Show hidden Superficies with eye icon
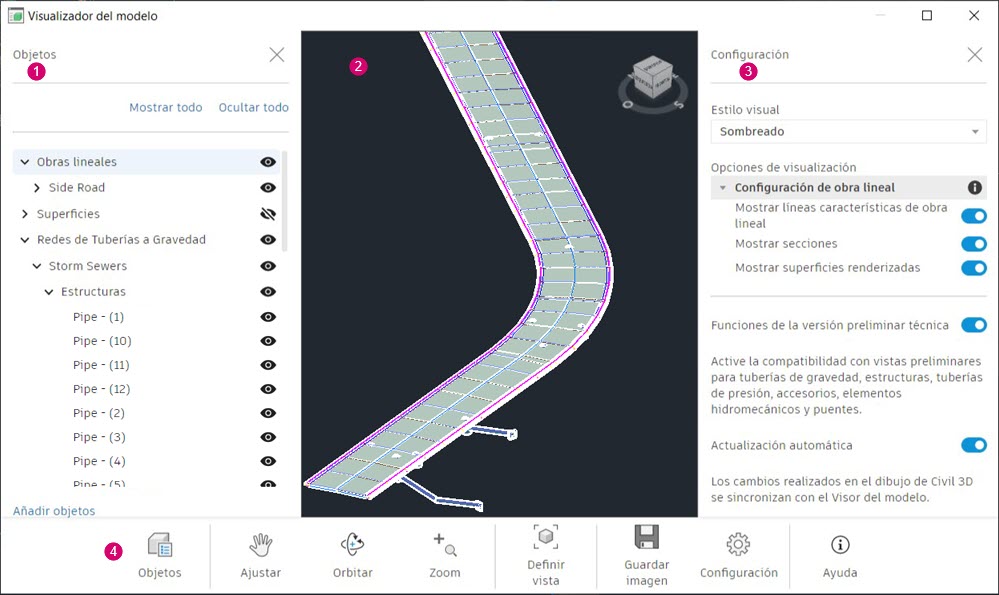Screen dimensions: 999x595 click(x=268, y=214)
